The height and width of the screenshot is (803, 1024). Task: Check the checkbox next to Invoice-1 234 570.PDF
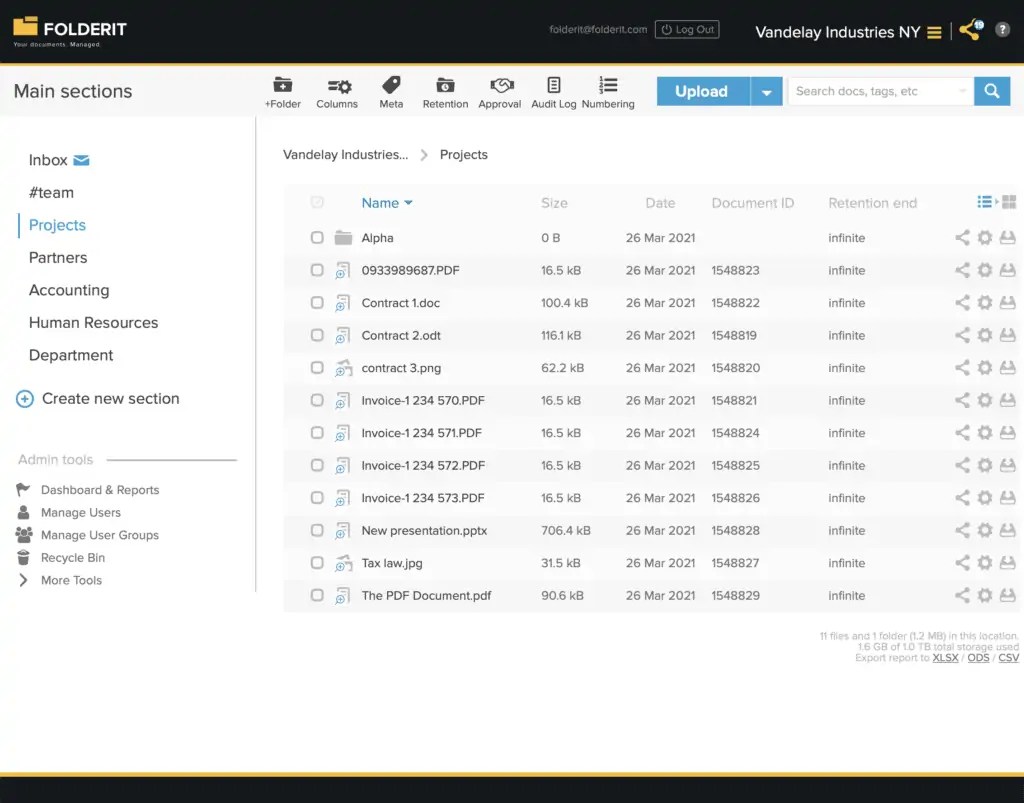point(317,400)
